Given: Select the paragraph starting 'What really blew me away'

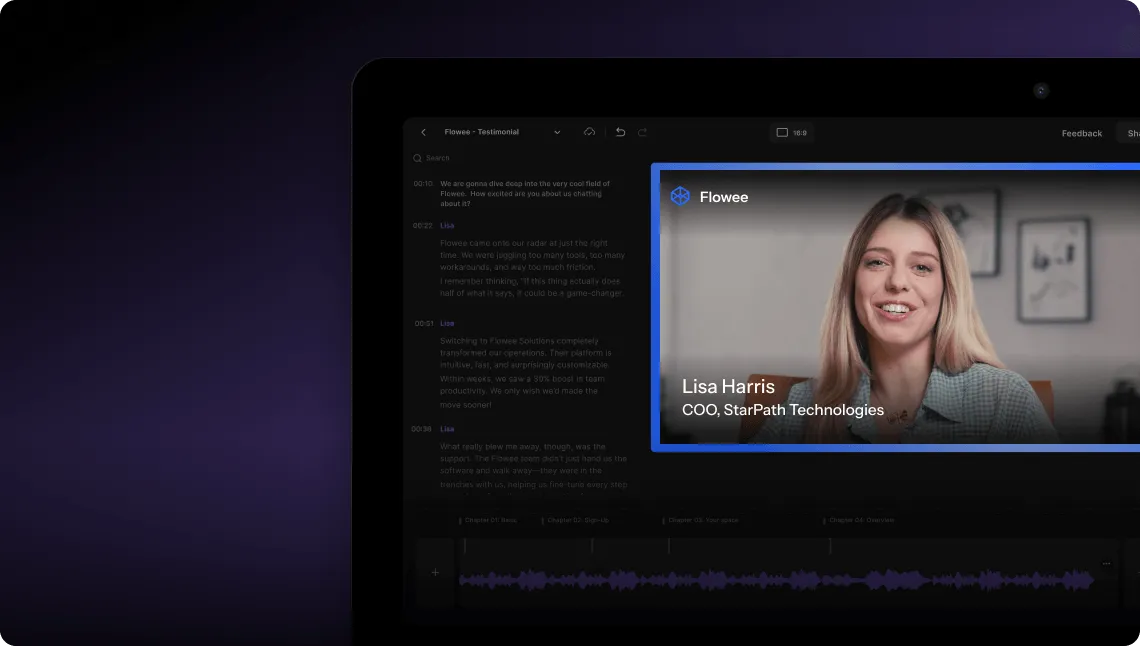Looking at the screenshot, I should pyautogui.click(x=534, y=465).
